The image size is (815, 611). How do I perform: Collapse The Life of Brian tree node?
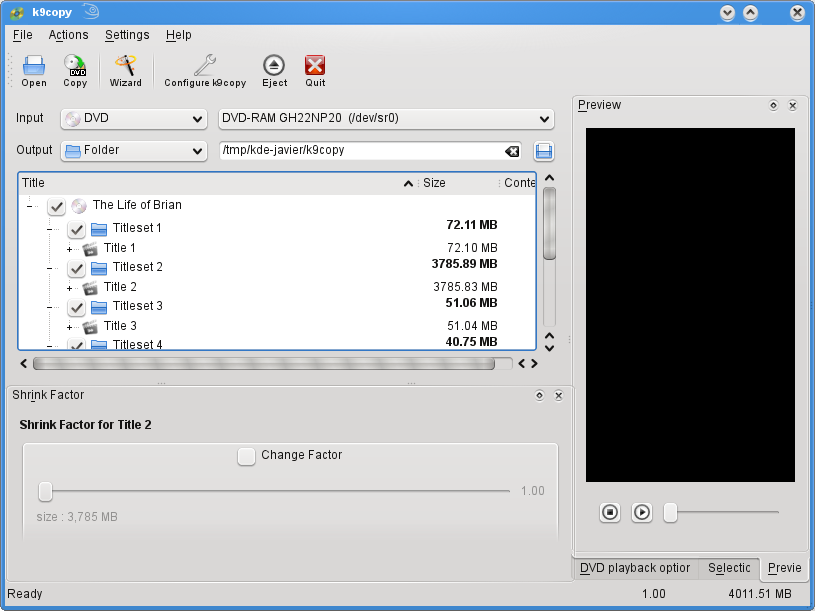[x=30, y=207]
